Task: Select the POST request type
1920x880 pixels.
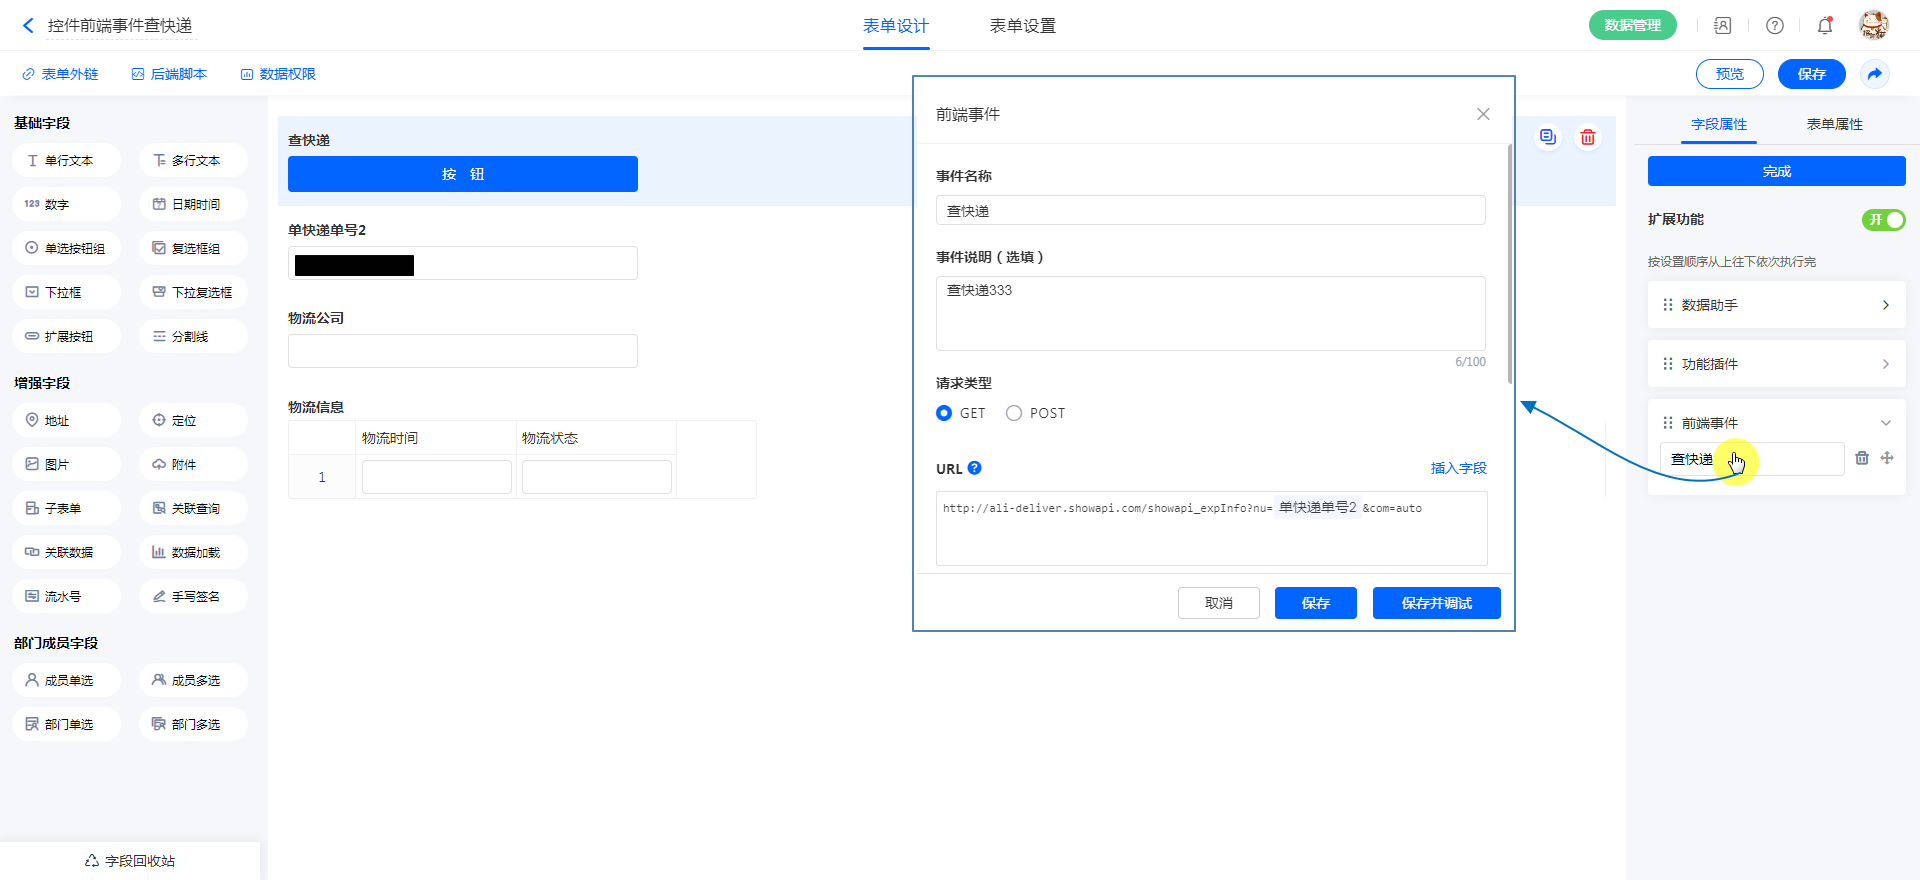Action: pos(1014,413)
